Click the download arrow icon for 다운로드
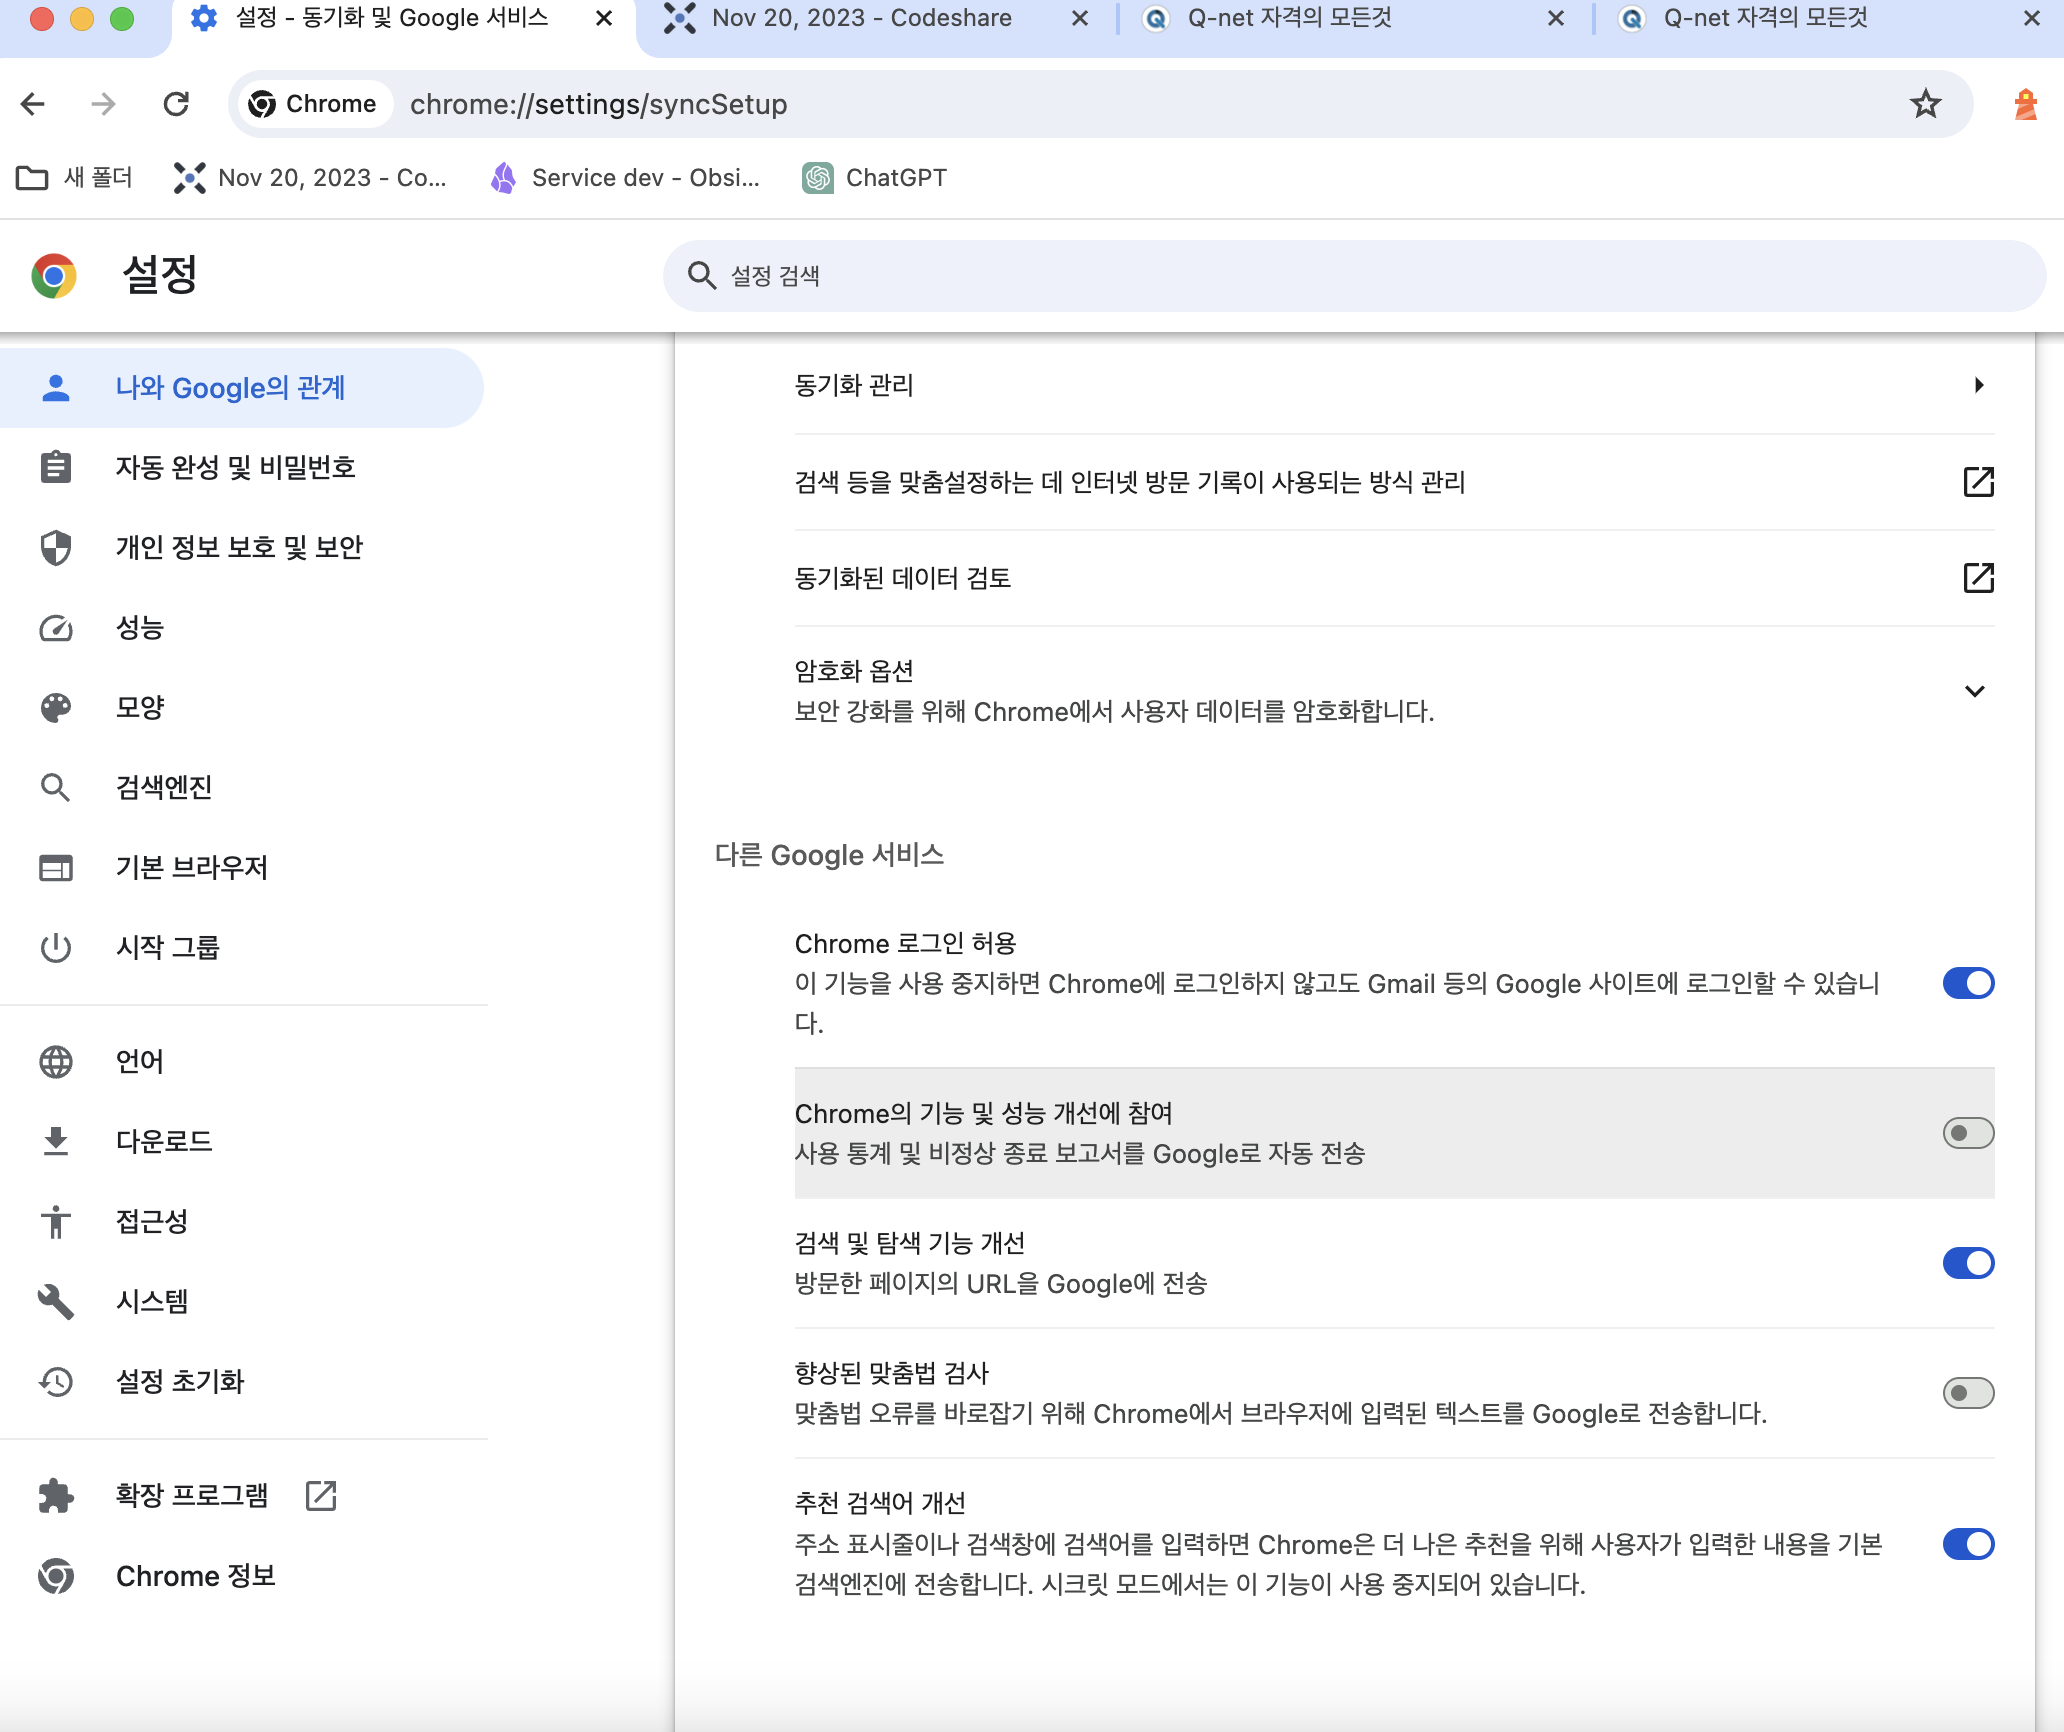 click(x=56, y=1141)
